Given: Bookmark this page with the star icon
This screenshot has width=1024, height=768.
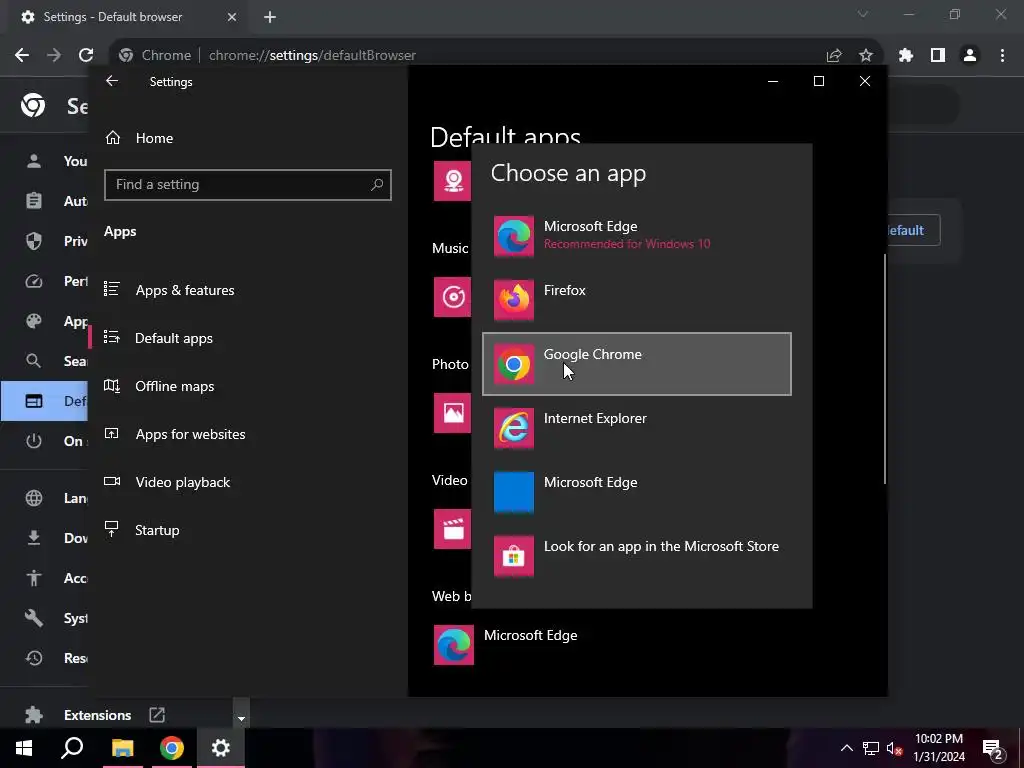Looking at the screenshot, I should (x=866, y=56).
